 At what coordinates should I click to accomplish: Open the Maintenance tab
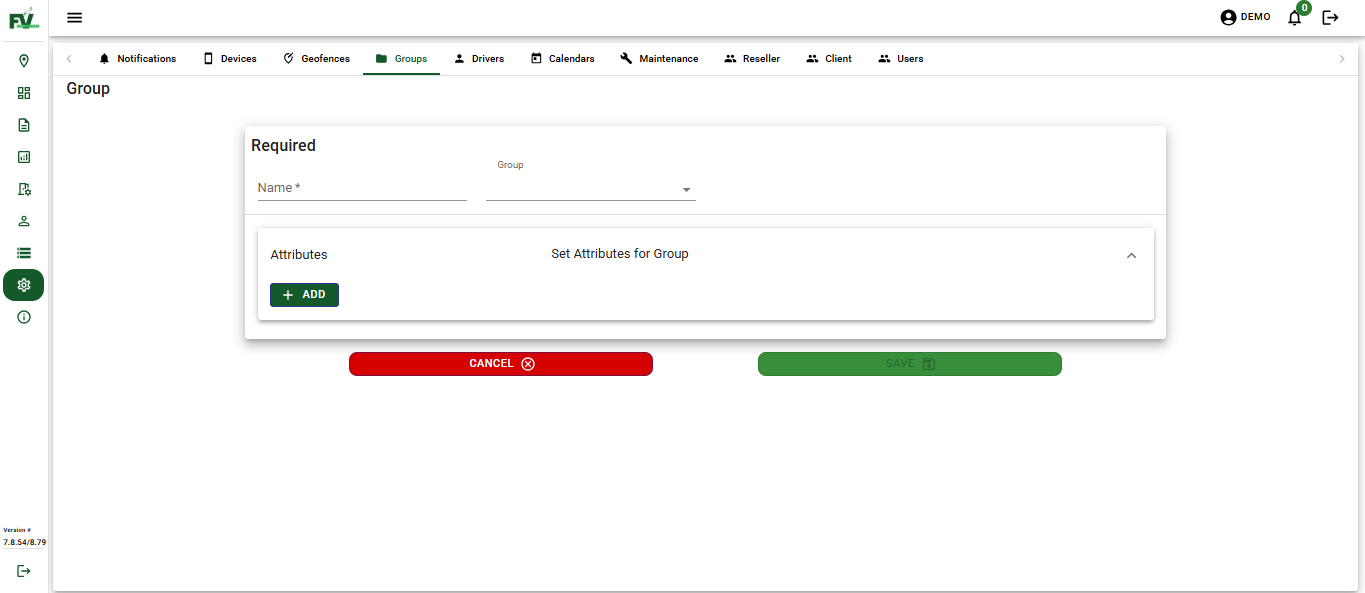tap(659, 58)
